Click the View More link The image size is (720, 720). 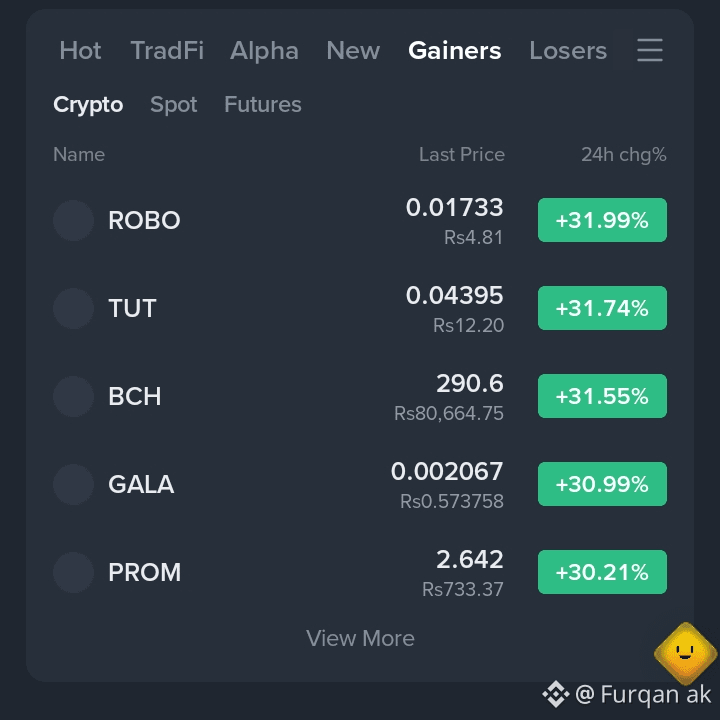pos(360,638)
